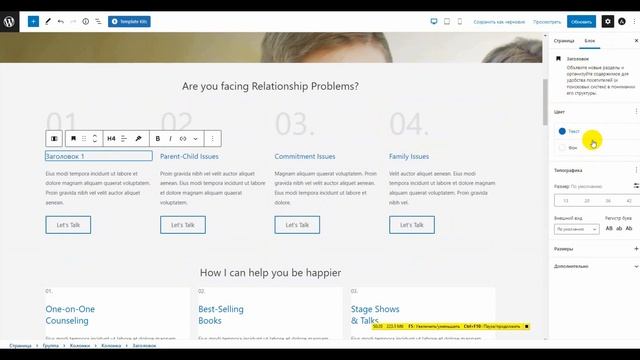Insert a link on the heading
Viewport: 640px width, 360px height.
(x=183, y=138)
